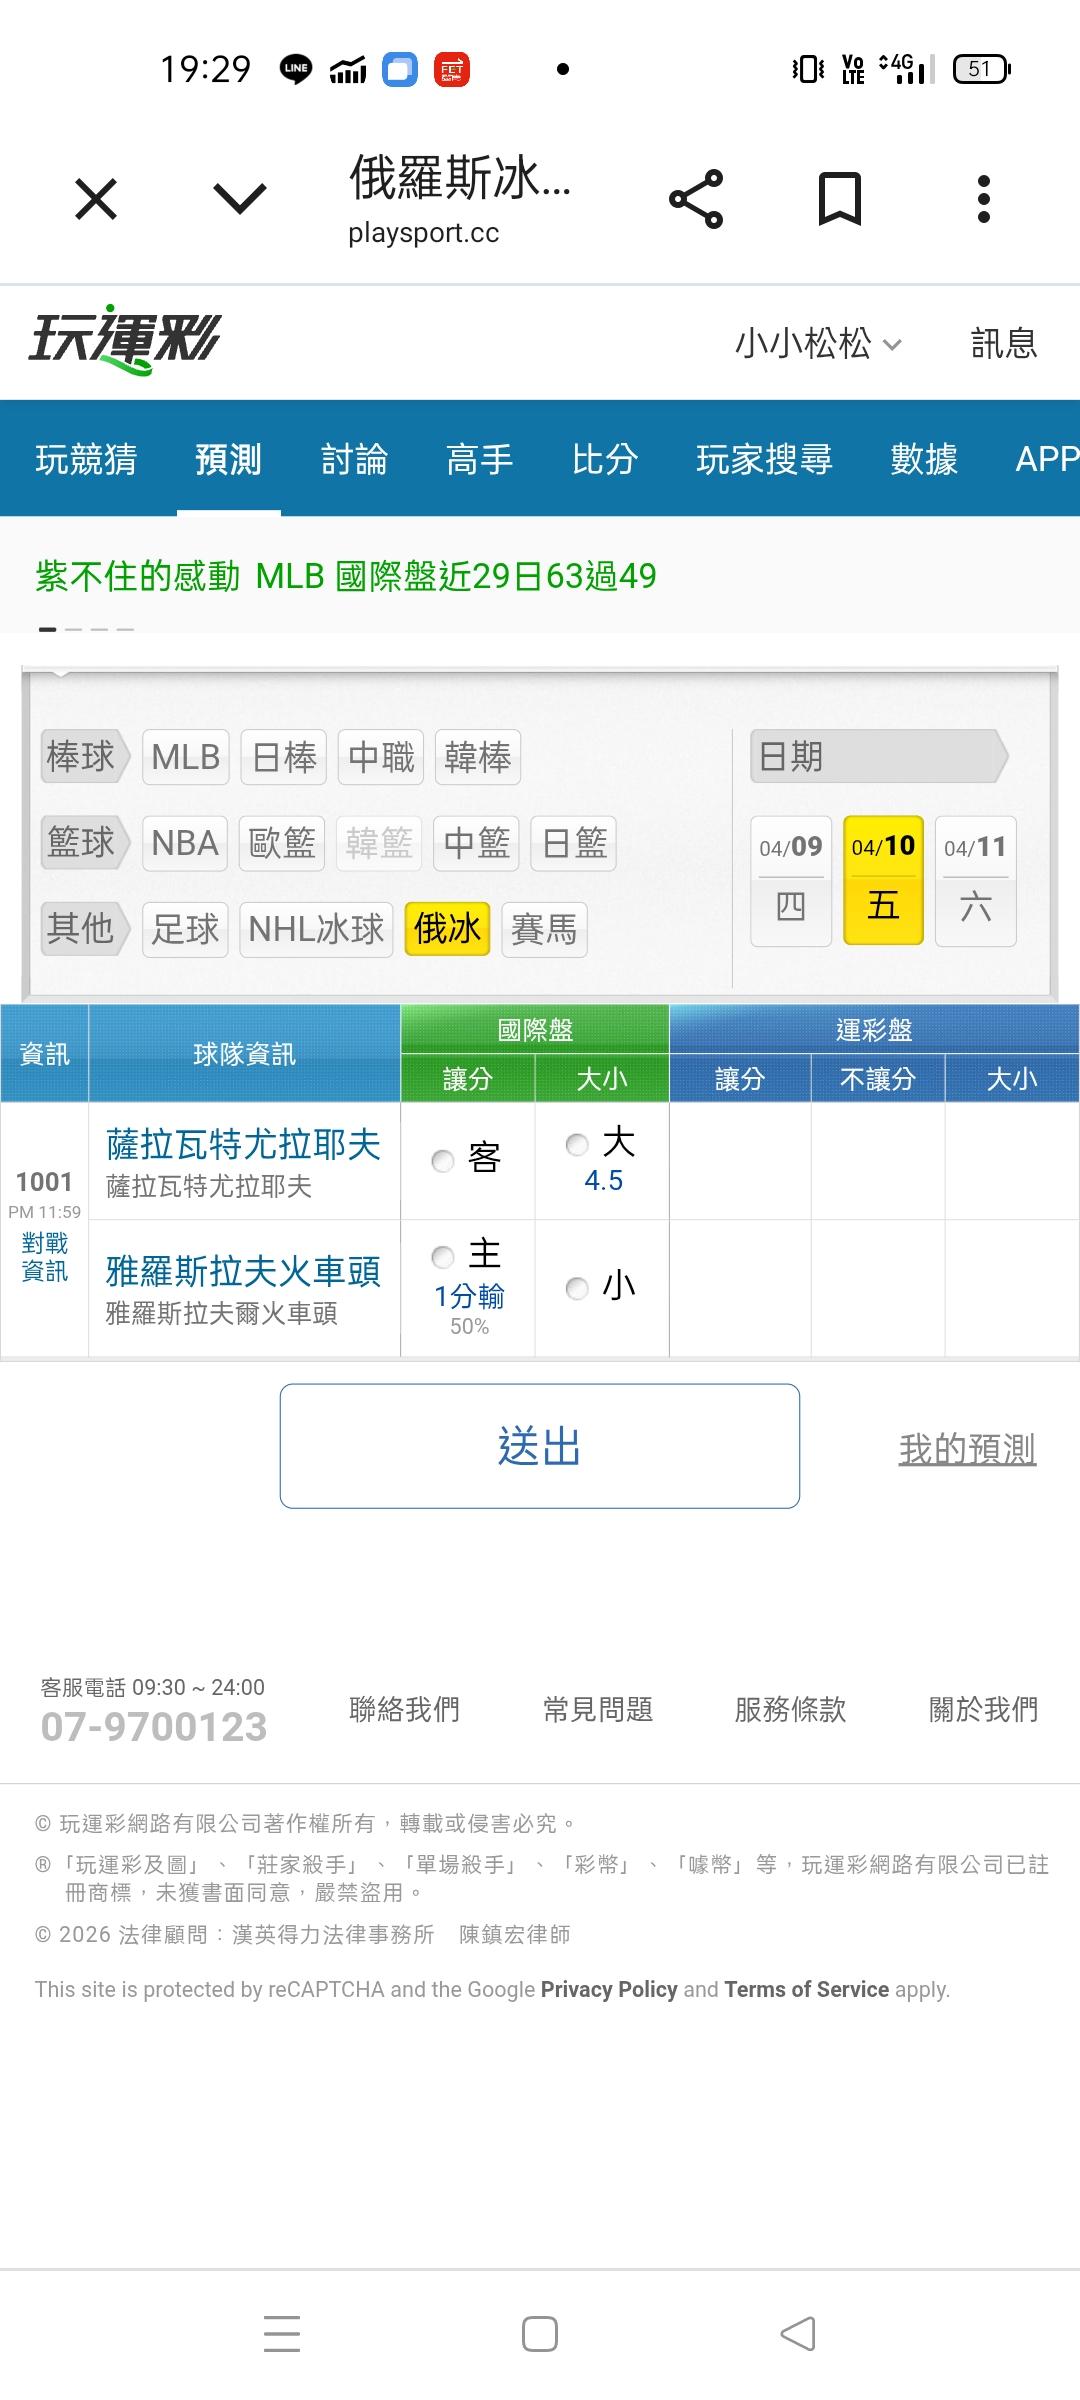Open the 玩運彩 logo home link
Screen dimensions: 1080x2400
click(125, 340)
